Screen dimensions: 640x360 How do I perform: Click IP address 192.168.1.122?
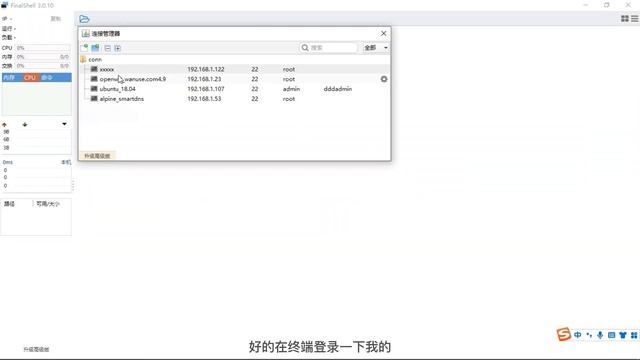206,69
